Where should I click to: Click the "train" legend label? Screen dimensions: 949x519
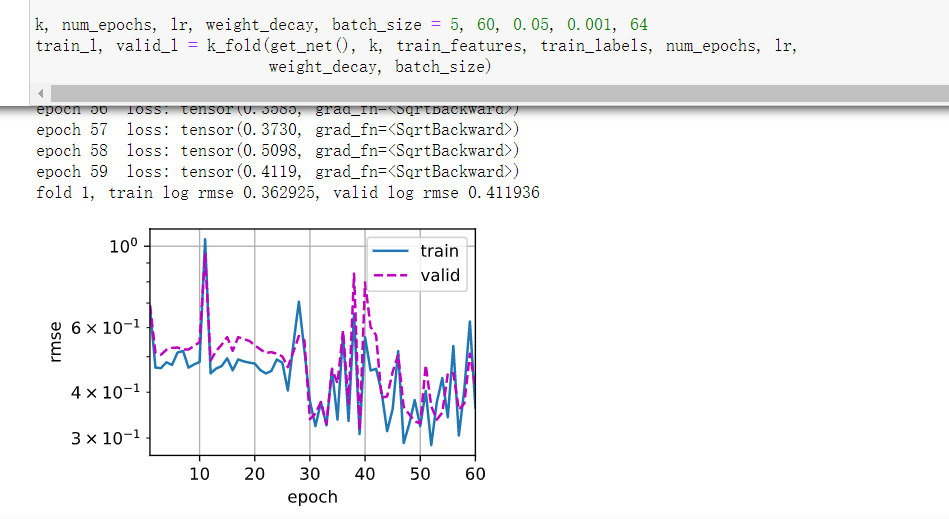click(439, 251)
